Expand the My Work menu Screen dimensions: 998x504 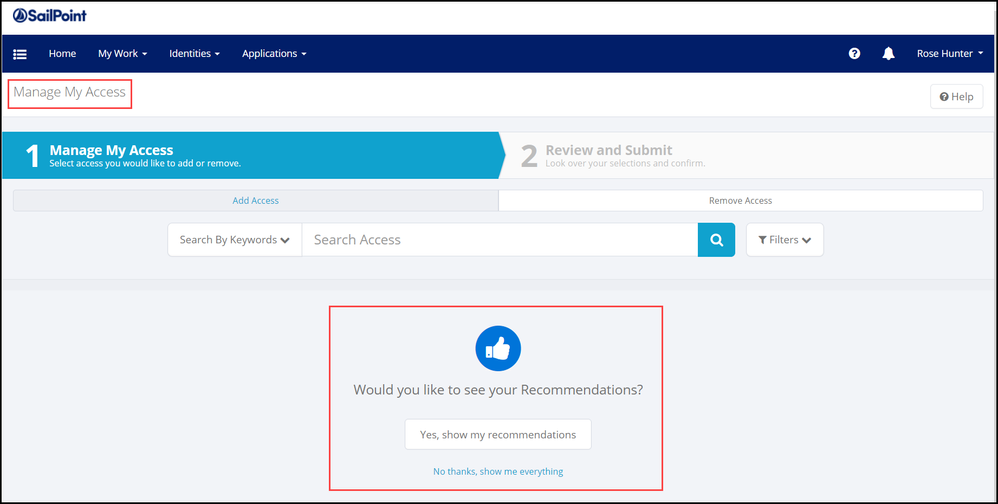[122, 54]
